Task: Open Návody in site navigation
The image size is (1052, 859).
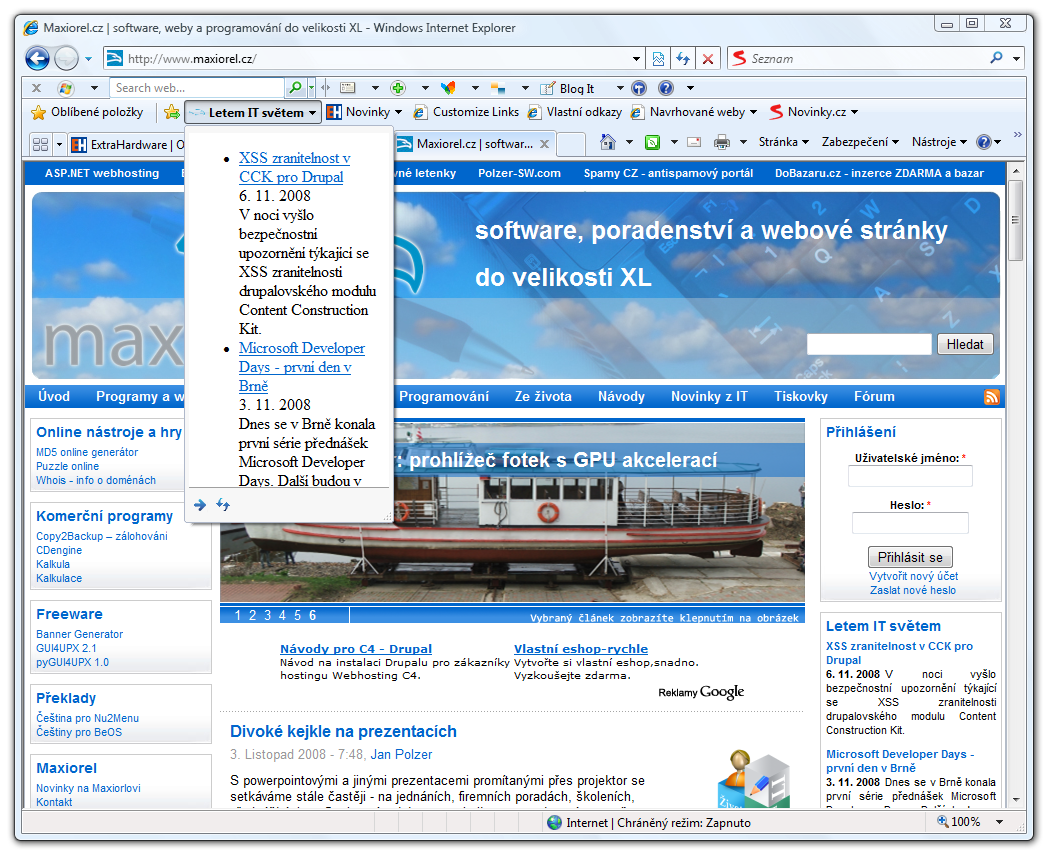Action: coord(621,397)
